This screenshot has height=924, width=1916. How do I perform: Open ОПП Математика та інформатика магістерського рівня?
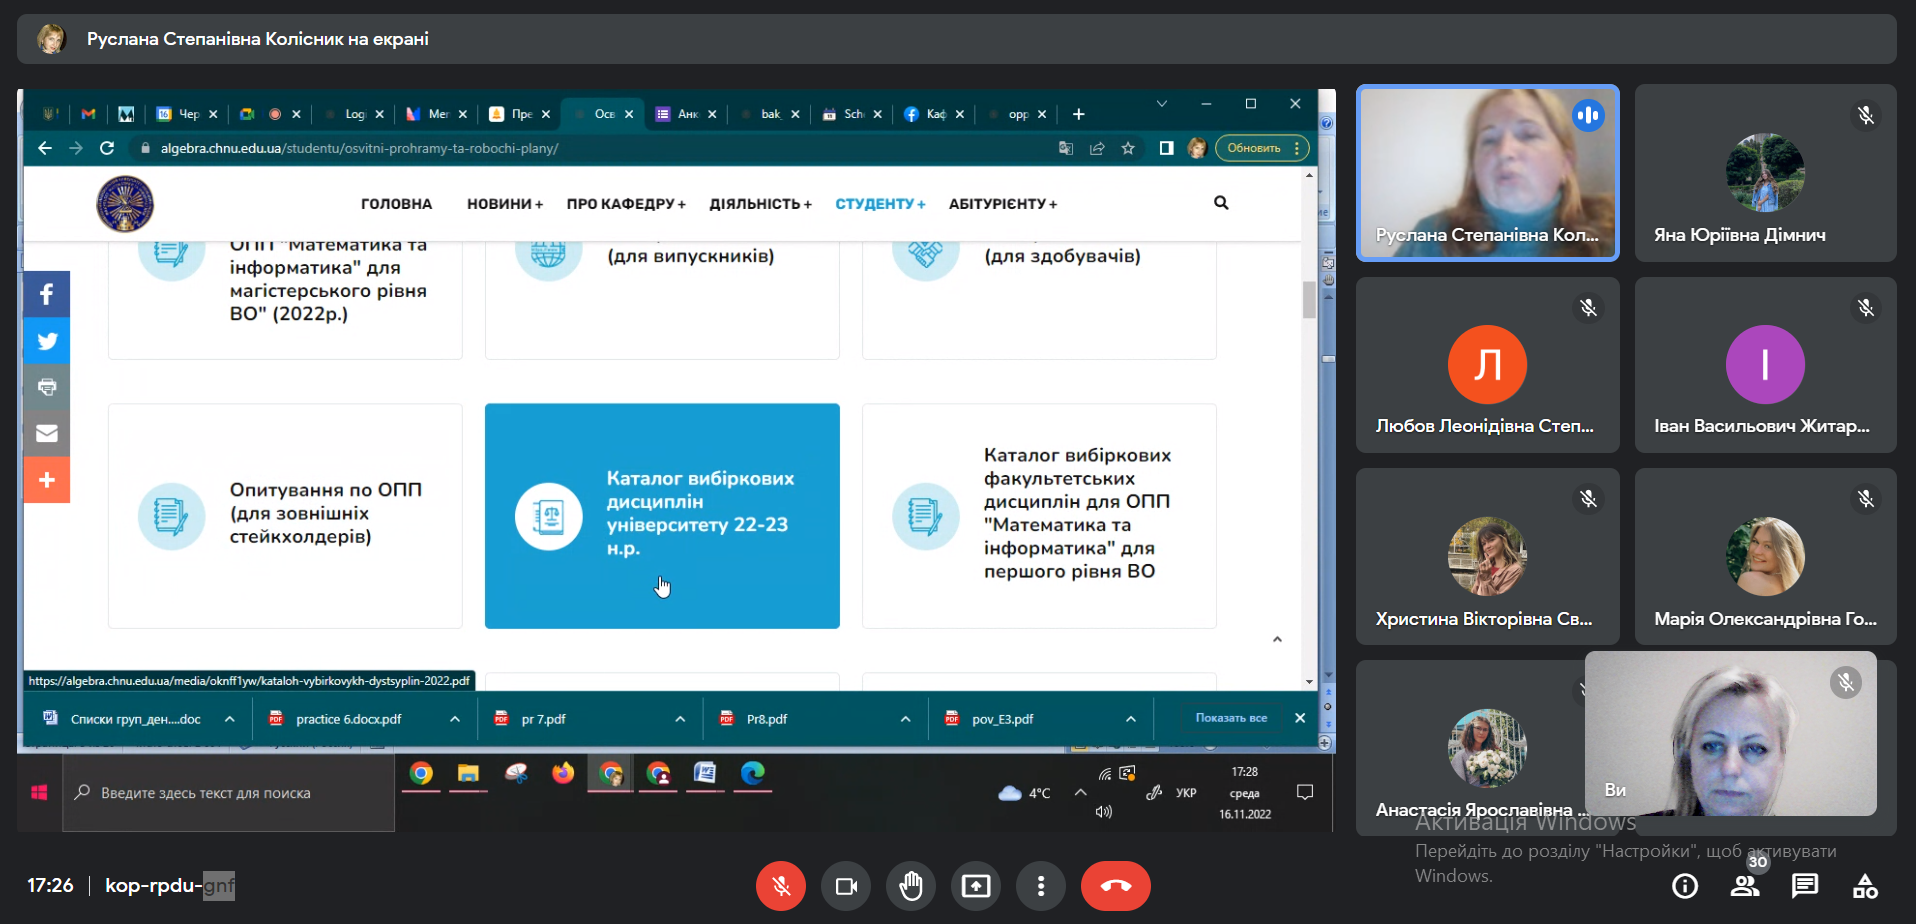(285, 299)
